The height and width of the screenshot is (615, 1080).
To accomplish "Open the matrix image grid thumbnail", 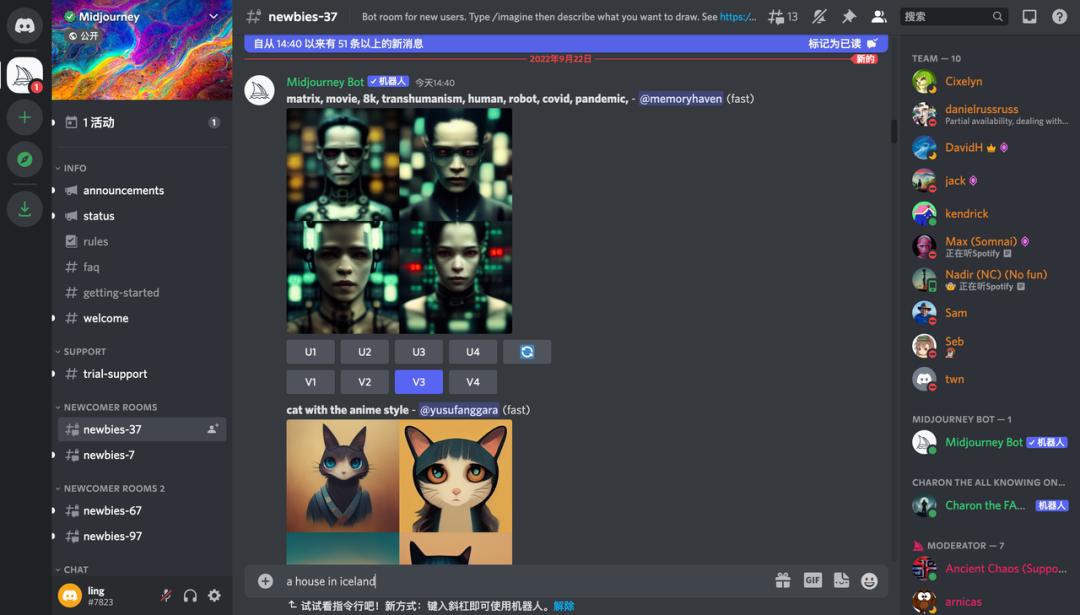I will [x=399, y=221].
